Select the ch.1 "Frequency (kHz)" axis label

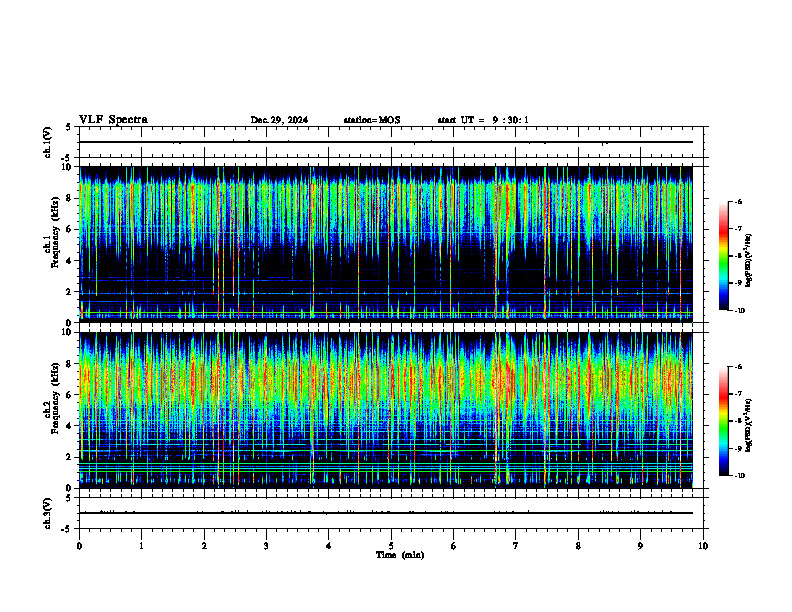pyautogui.click(x=55, y=233)
